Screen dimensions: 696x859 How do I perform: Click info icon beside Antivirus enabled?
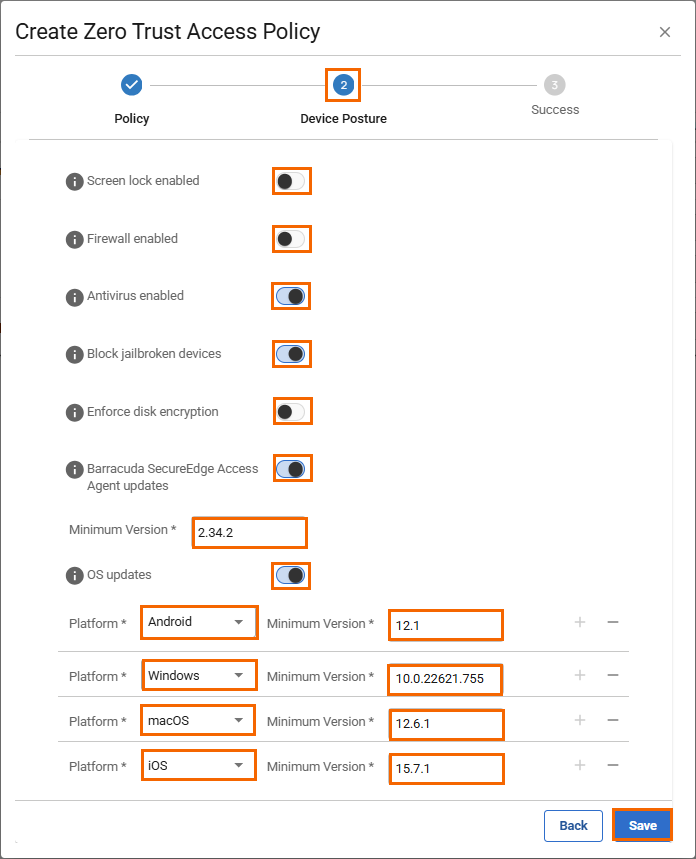click(x=74, y=297)
